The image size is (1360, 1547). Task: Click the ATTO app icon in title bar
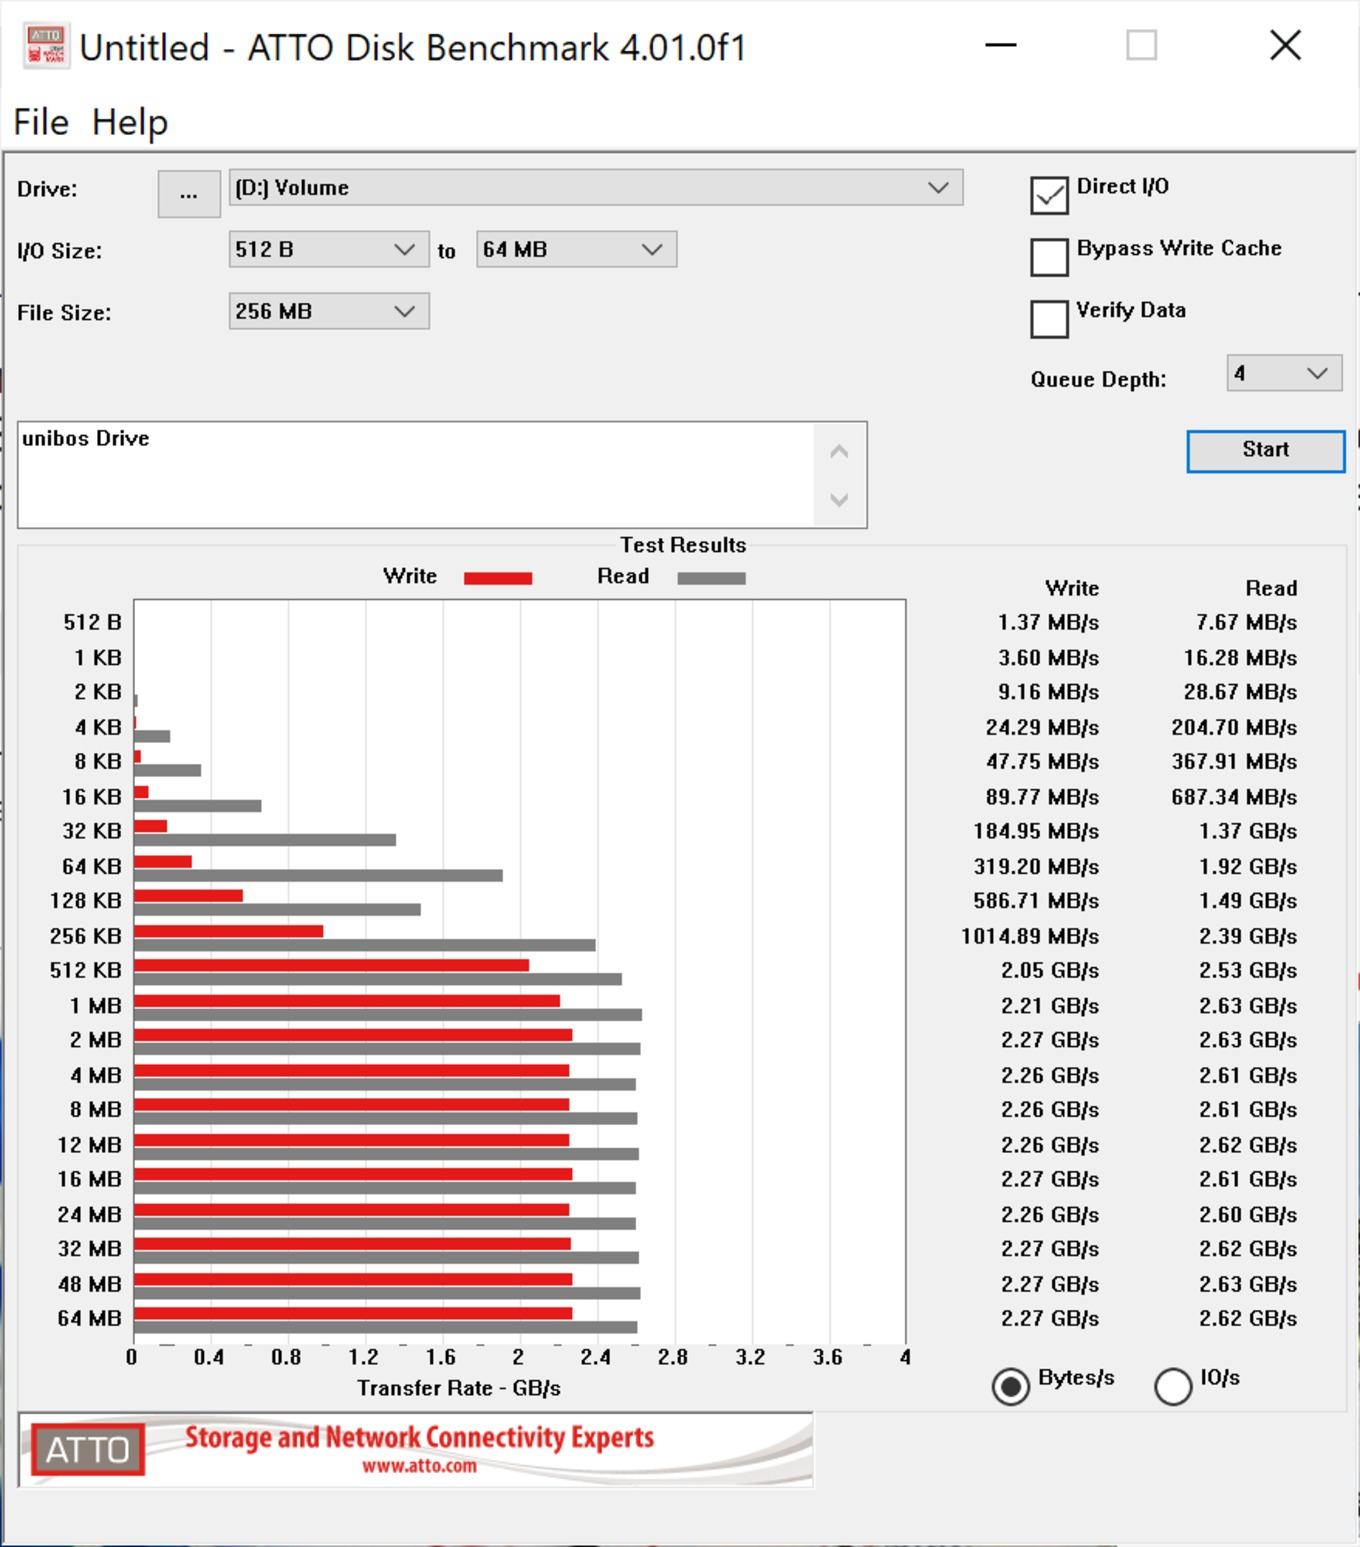(46, 46)
